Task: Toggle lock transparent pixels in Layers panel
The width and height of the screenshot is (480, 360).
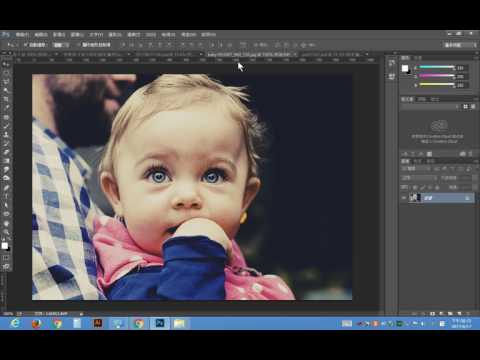Action: point(415,187)
